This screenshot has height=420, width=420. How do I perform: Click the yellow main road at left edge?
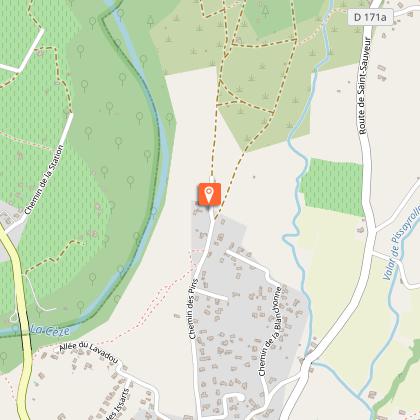click(x=21, y=320)
